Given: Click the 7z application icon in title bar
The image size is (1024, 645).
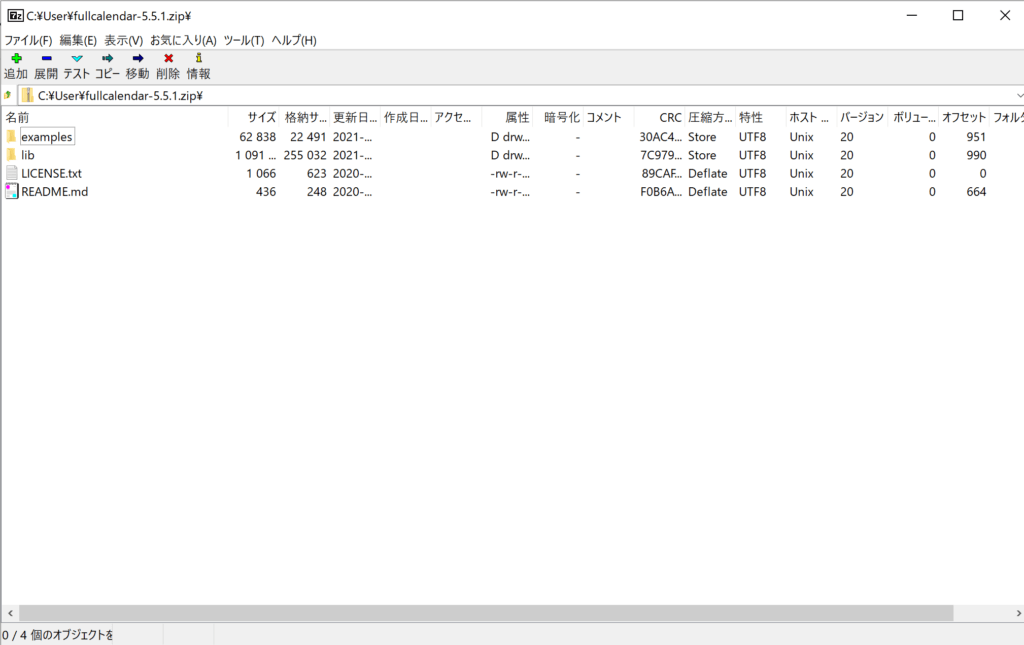Looking at the screenshot, I should pos(15,16).
